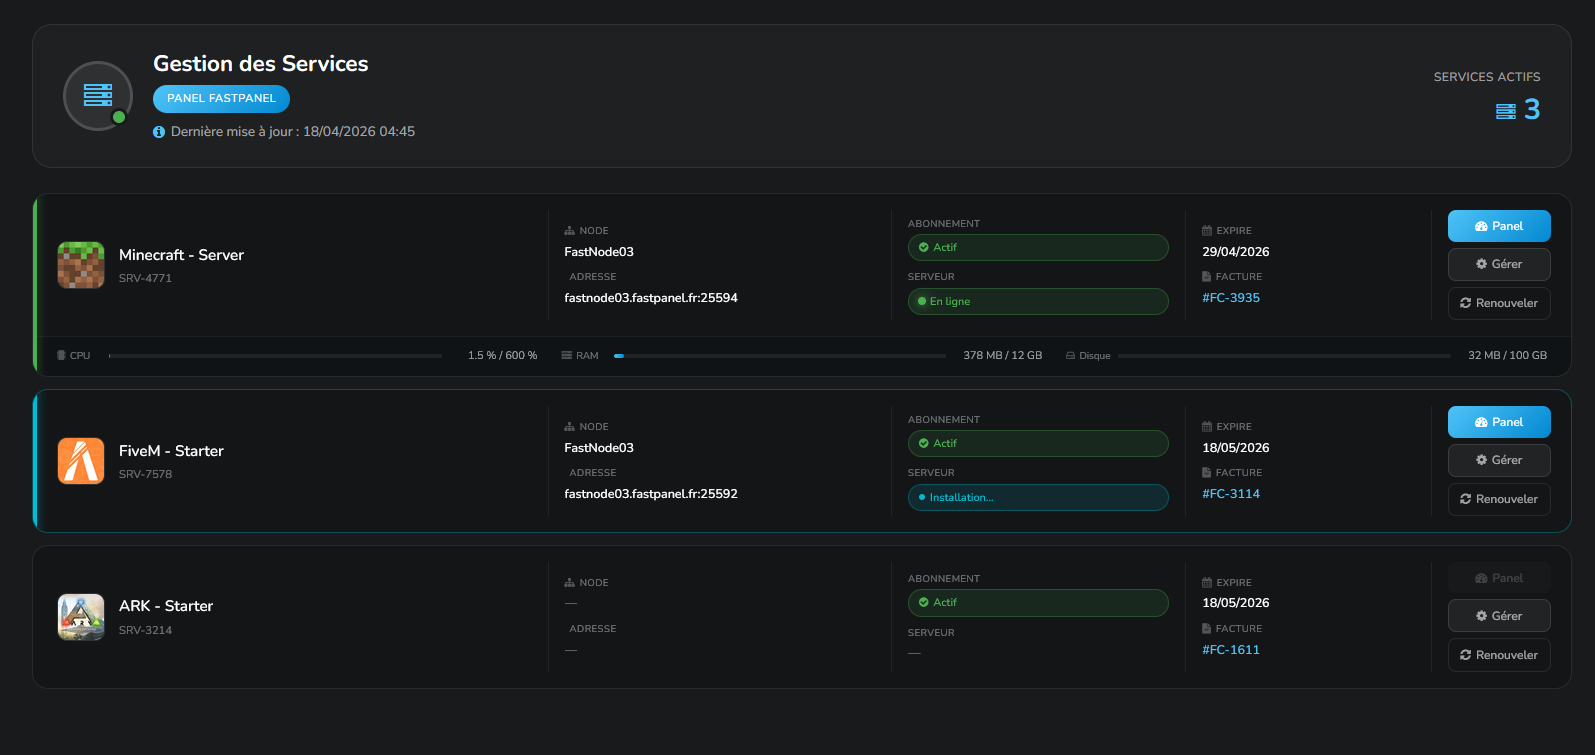This screenshot has height=755, width=1595.
Task: Open invoice link #FC-3935
Action: (1231, 298)
